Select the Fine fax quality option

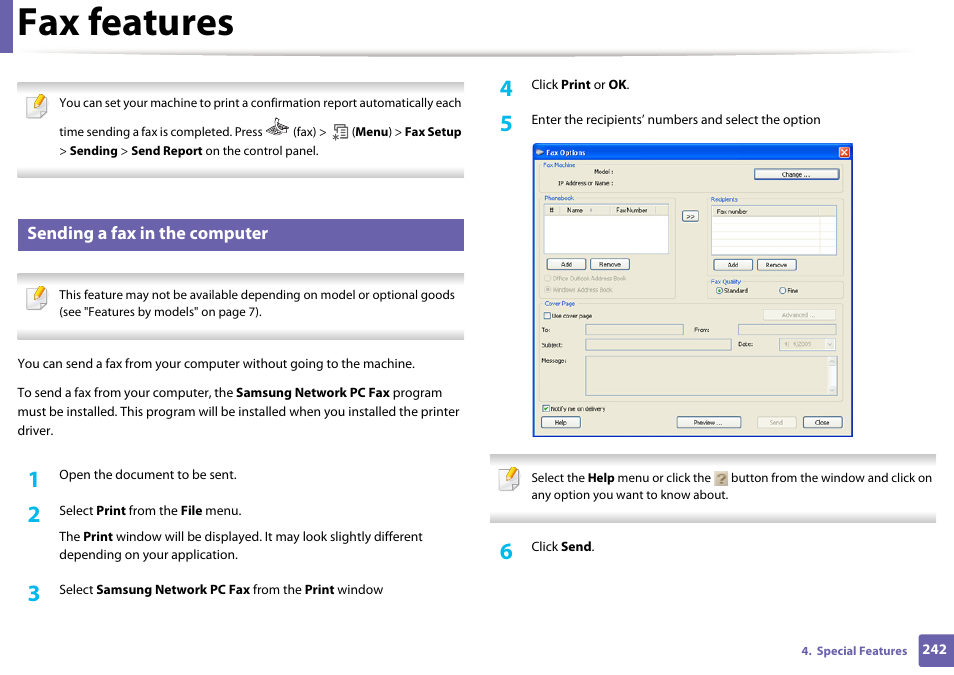pos(782,291)
